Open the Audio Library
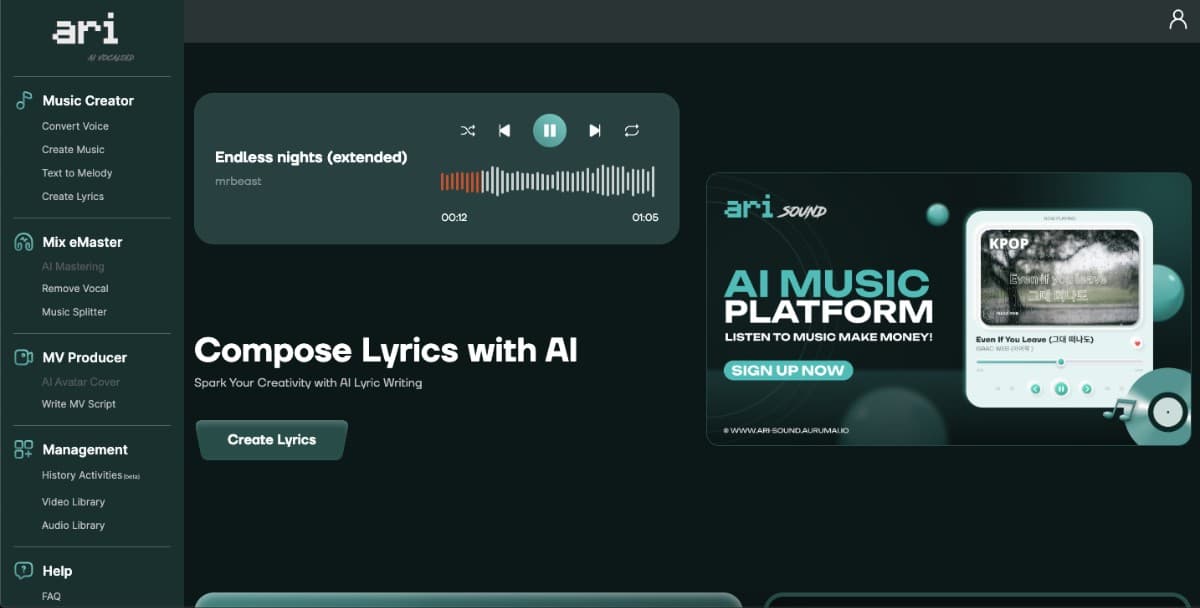The width and height of the screenshot is (1200, 608). [x=73, y=525]
